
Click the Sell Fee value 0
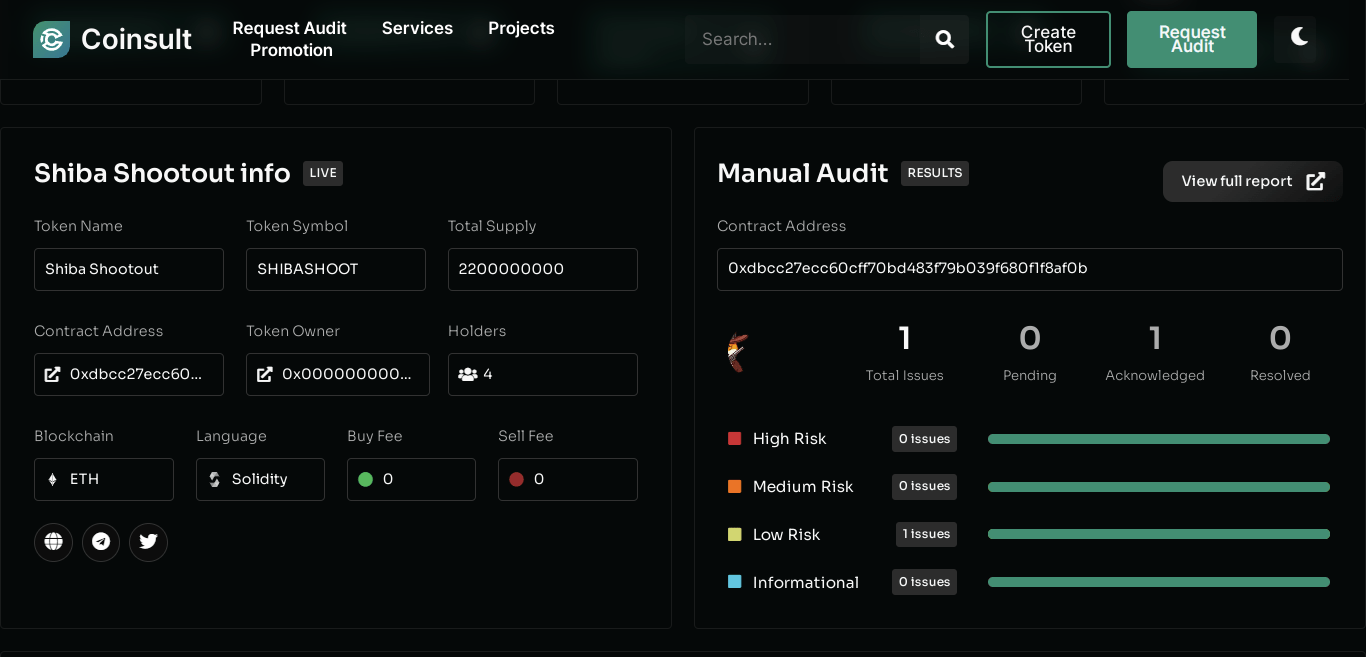click(x=539, y=479)
